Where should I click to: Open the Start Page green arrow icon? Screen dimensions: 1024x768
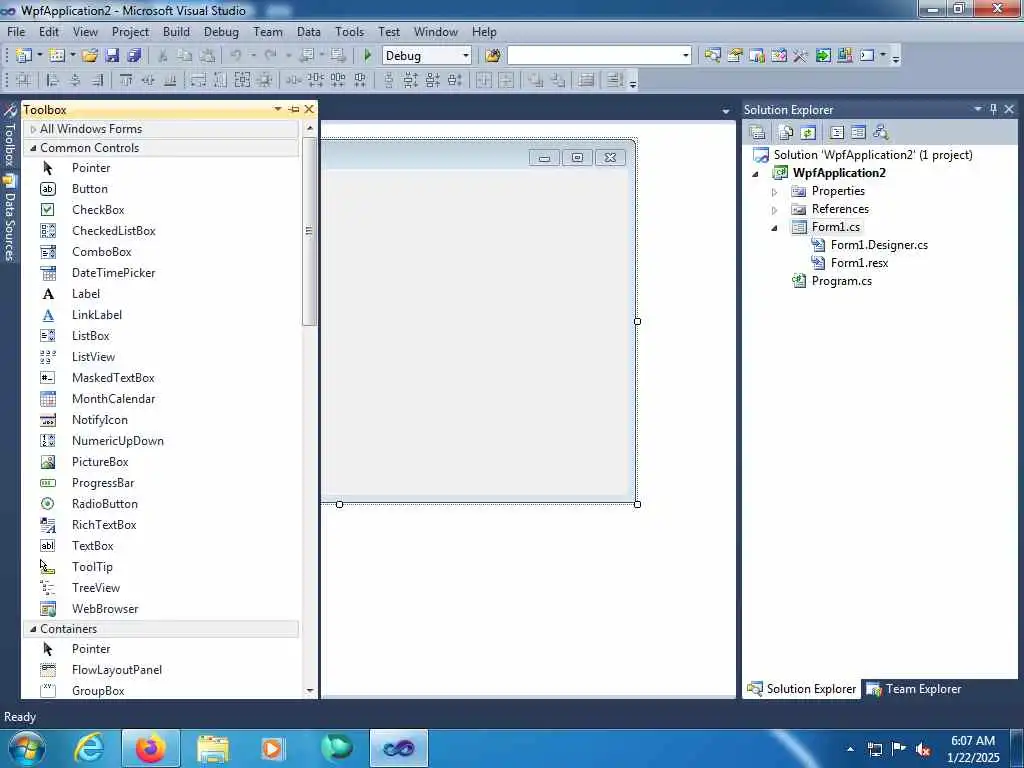pos(823,56)
